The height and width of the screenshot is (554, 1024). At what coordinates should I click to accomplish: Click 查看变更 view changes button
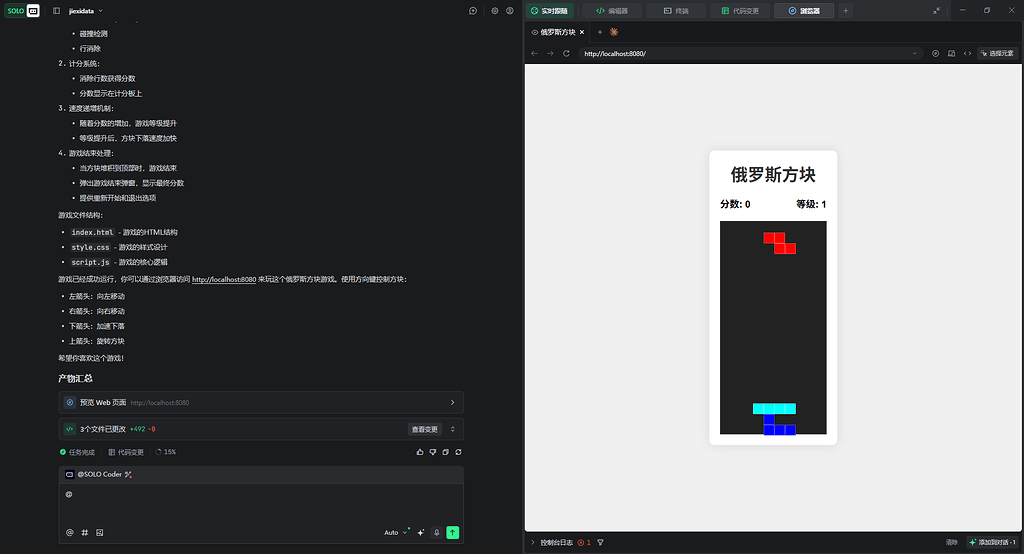click(x=424, y=429)
